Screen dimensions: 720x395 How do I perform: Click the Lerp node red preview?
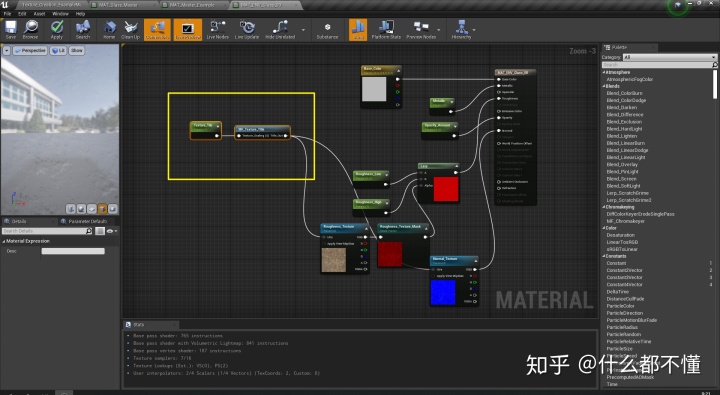446,189
